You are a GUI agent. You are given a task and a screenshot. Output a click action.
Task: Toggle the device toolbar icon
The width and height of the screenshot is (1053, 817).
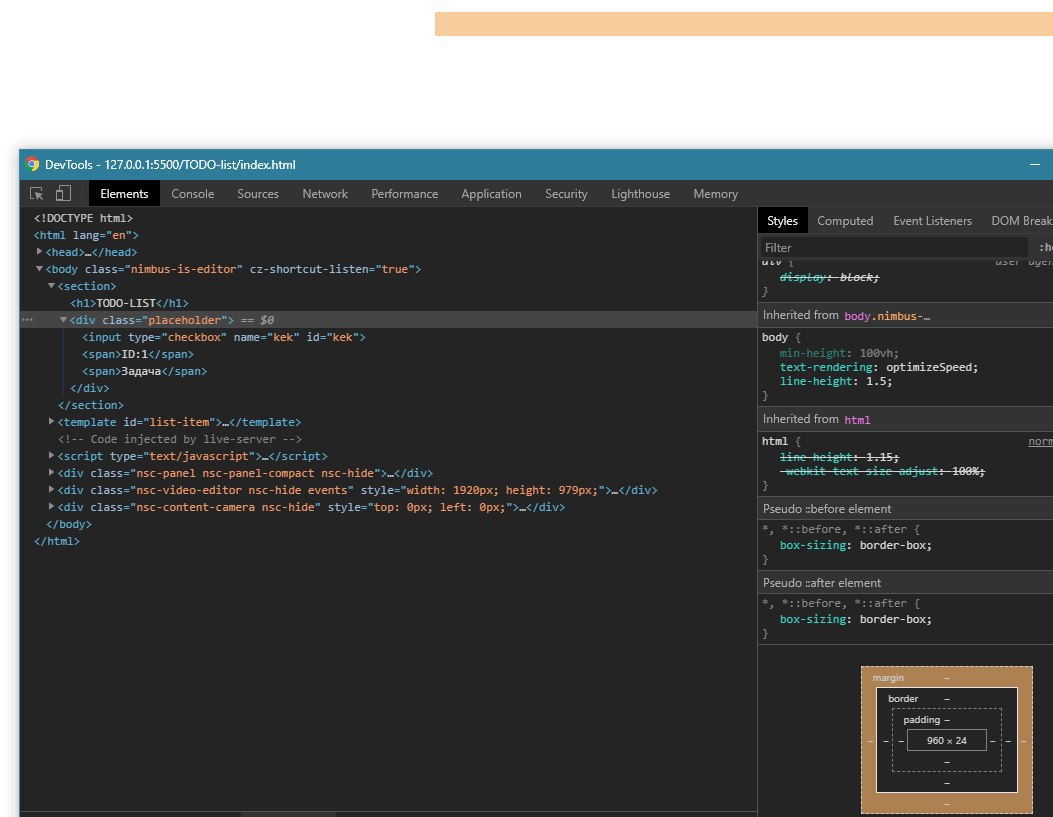63,193
